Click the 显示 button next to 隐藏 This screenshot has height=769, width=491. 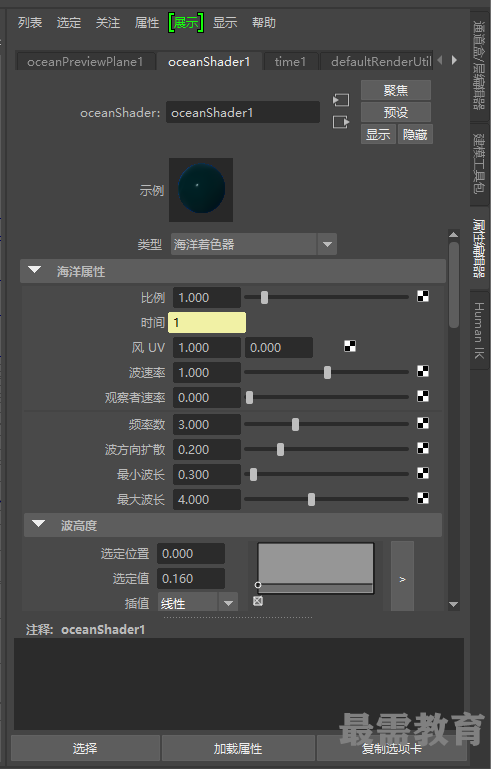378,134
